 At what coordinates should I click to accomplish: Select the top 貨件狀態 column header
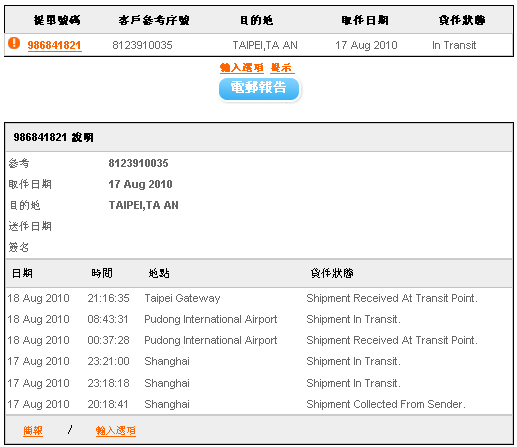462,20
